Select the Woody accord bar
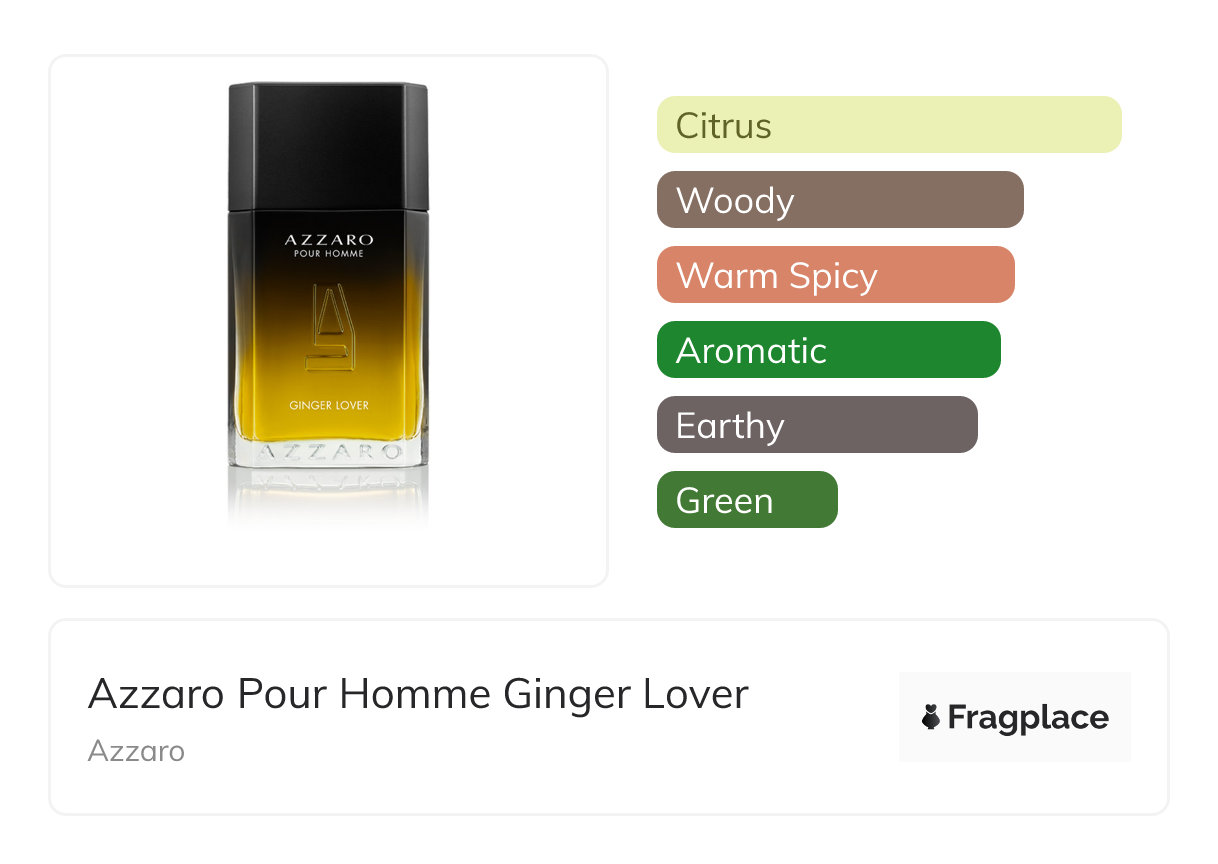 pos(840,200)
